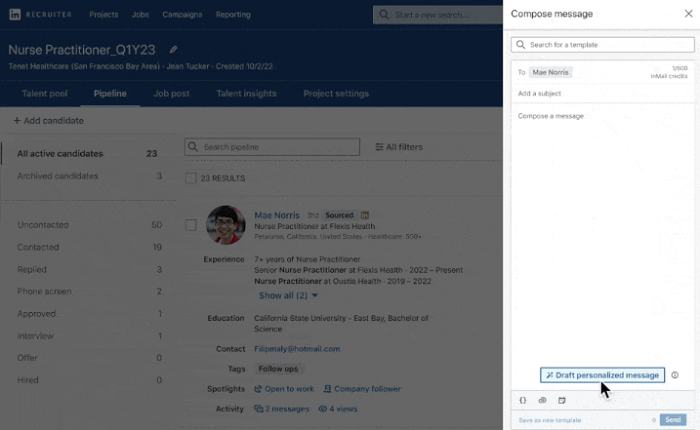This screenshot has height=430, width=700.
Task: Switch to the Talent insights tab
Action: pyautogui.click(x=246, y=94)
